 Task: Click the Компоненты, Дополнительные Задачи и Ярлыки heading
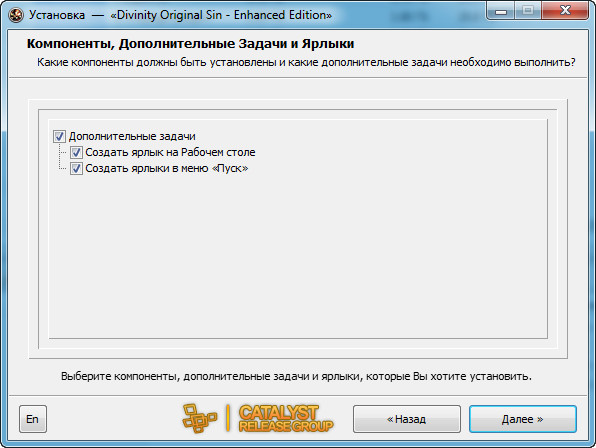coord(190,44)
